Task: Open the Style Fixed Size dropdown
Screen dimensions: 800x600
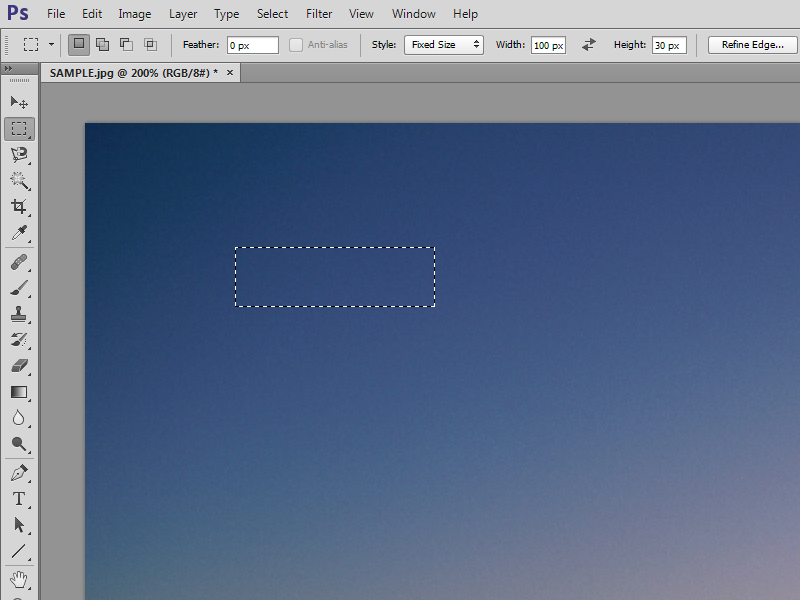Action: click(x=444, y=45)
